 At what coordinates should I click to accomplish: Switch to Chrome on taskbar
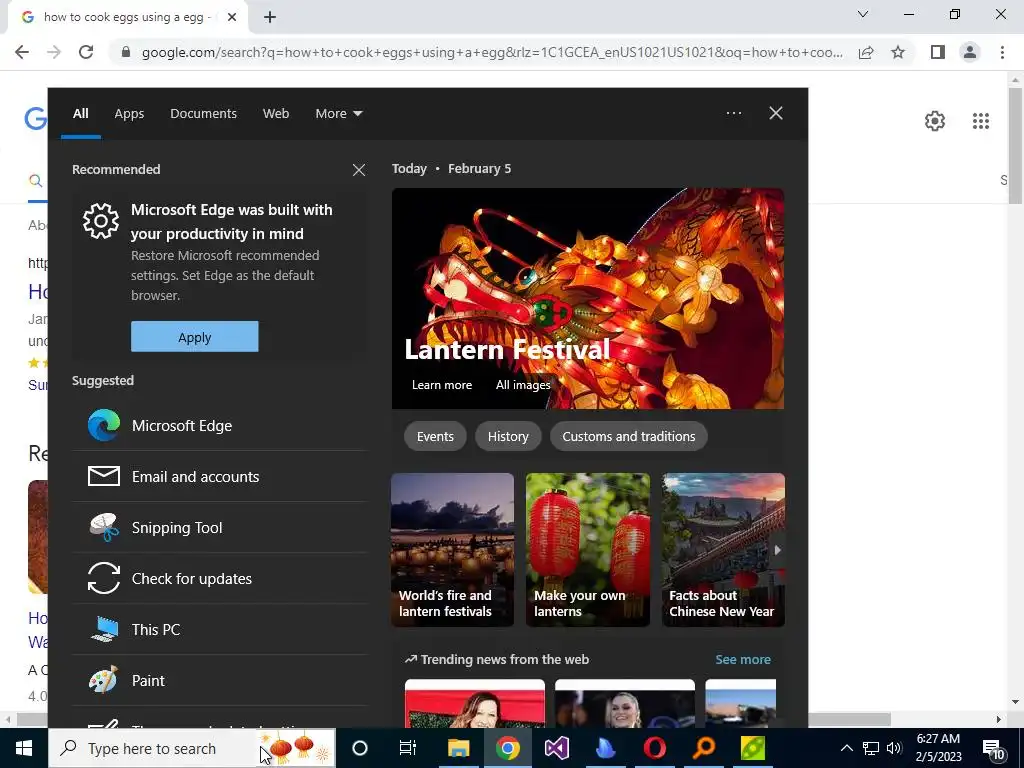pos(507,748)
